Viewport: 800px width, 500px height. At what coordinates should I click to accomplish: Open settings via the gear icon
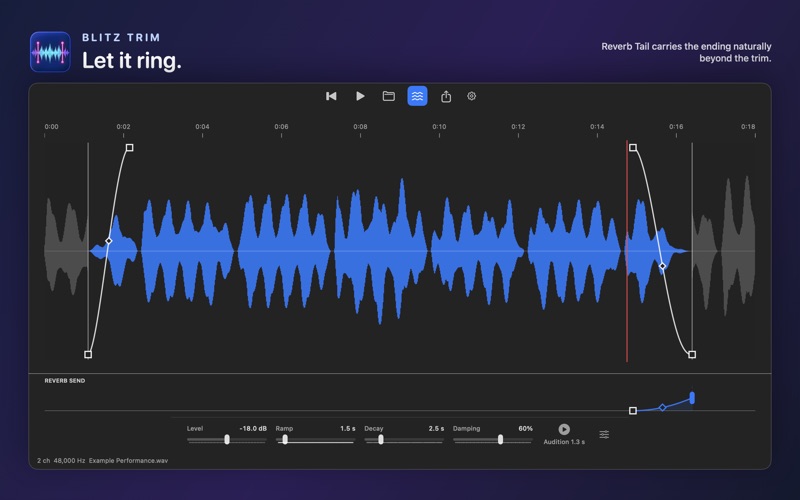(x=471, y=96)
